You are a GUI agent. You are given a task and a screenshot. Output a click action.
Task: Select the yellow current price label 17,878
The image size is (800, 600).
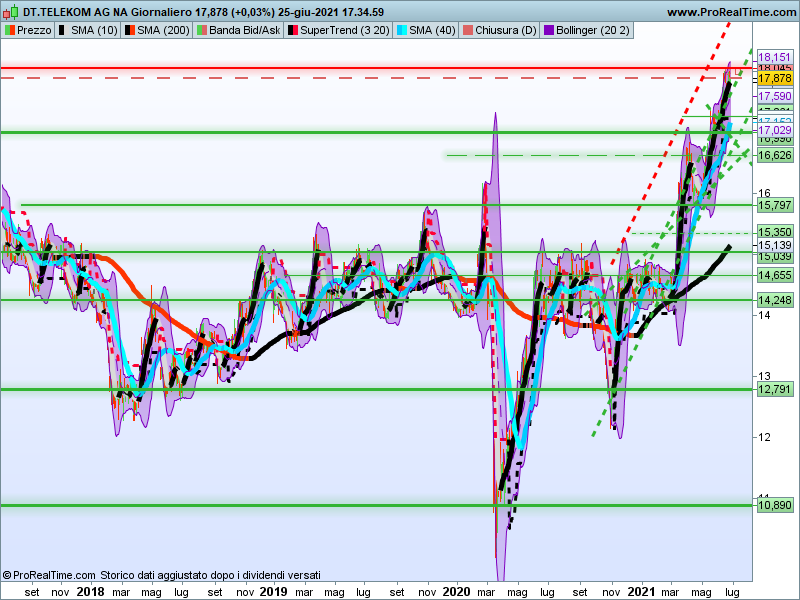[774, 78]
